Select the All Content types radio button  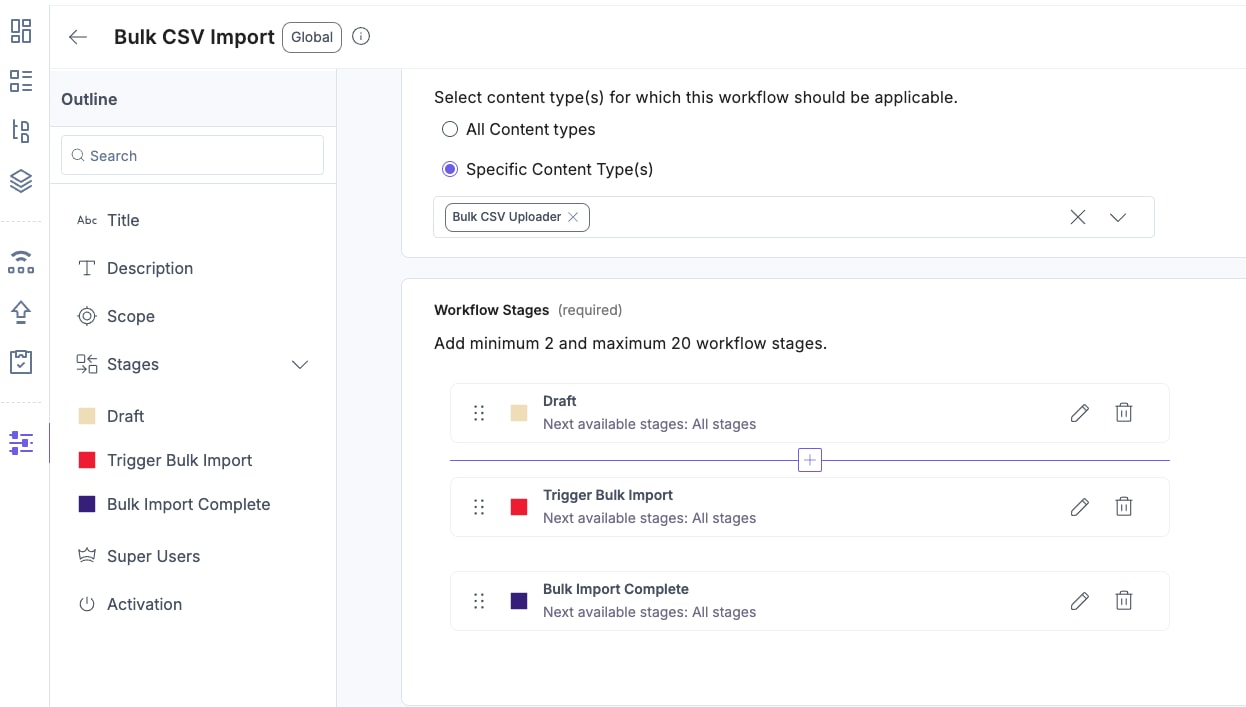point(450,130)
